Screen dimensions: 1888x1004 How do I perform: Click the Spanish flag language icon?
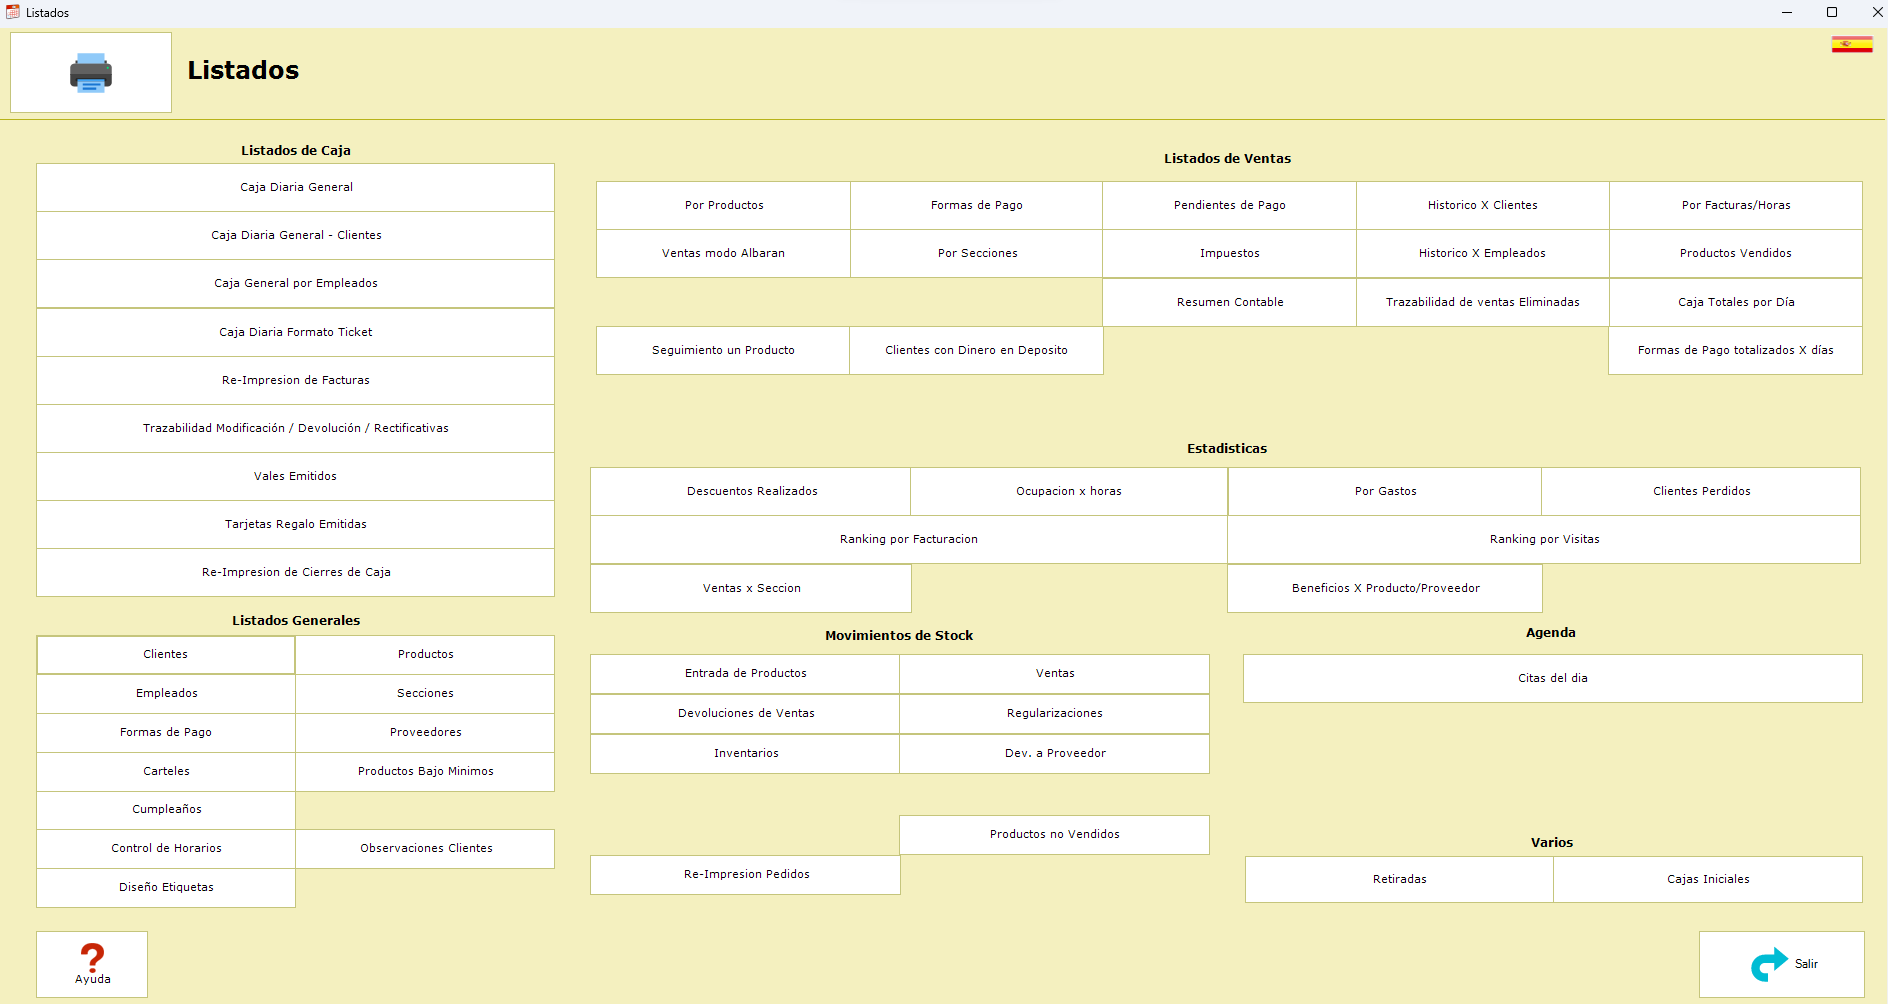tap(1851, 44)
